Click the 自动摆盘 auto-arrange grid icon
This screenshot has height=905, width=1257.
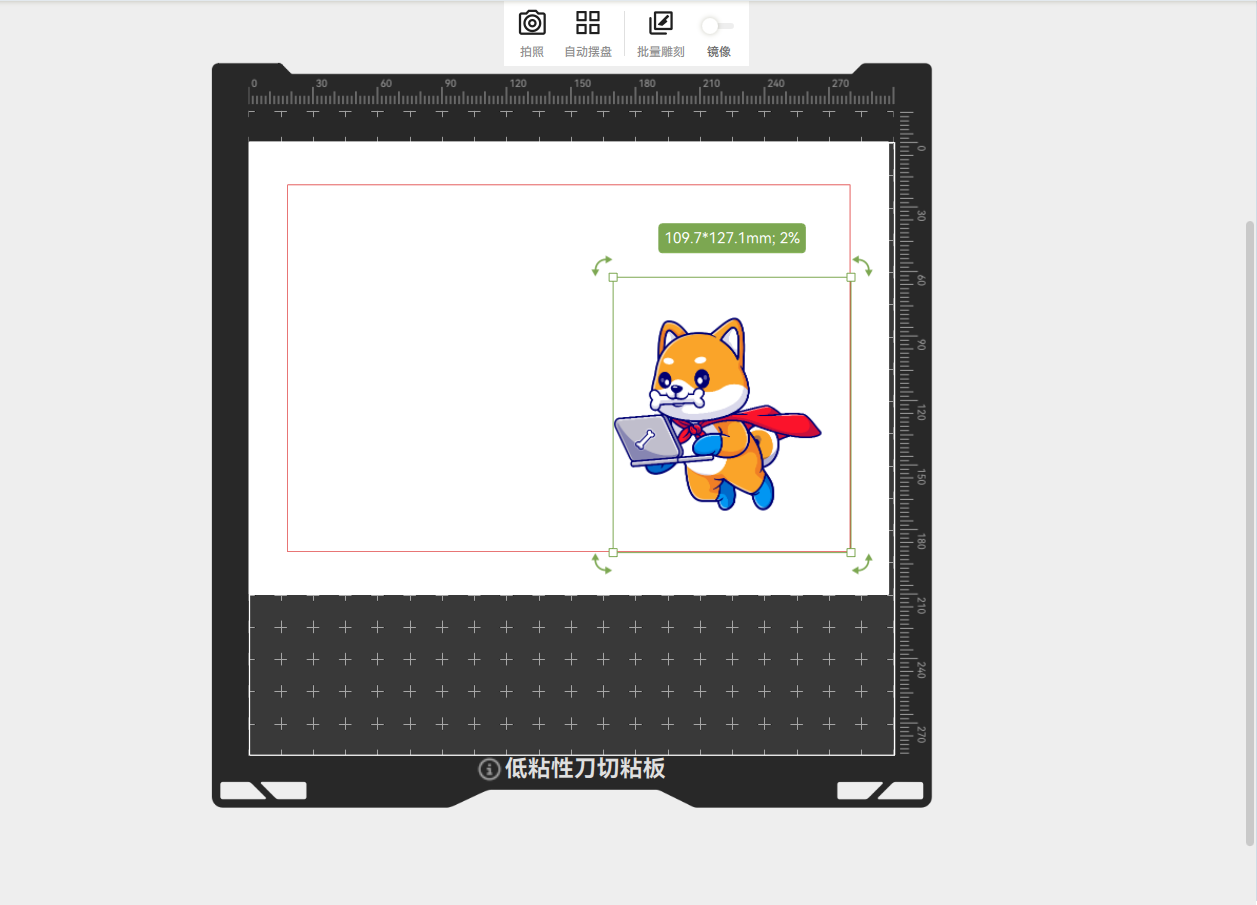point(588,23)
